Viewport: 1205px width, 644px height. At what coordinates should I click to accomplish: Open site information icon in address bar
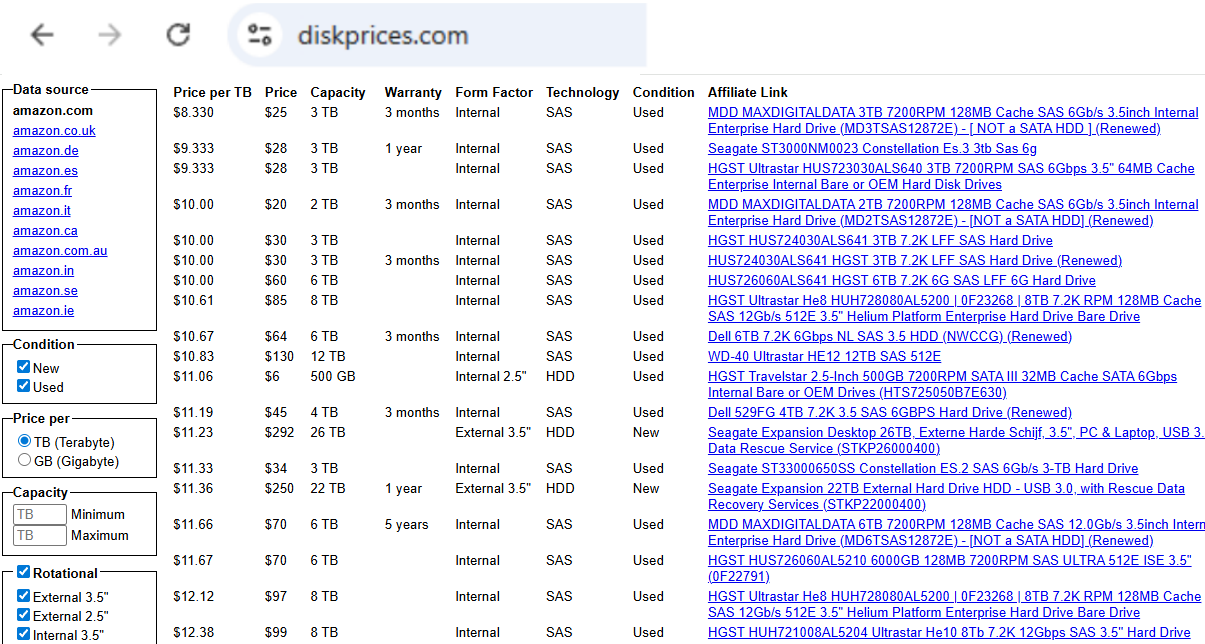(259, 35)
